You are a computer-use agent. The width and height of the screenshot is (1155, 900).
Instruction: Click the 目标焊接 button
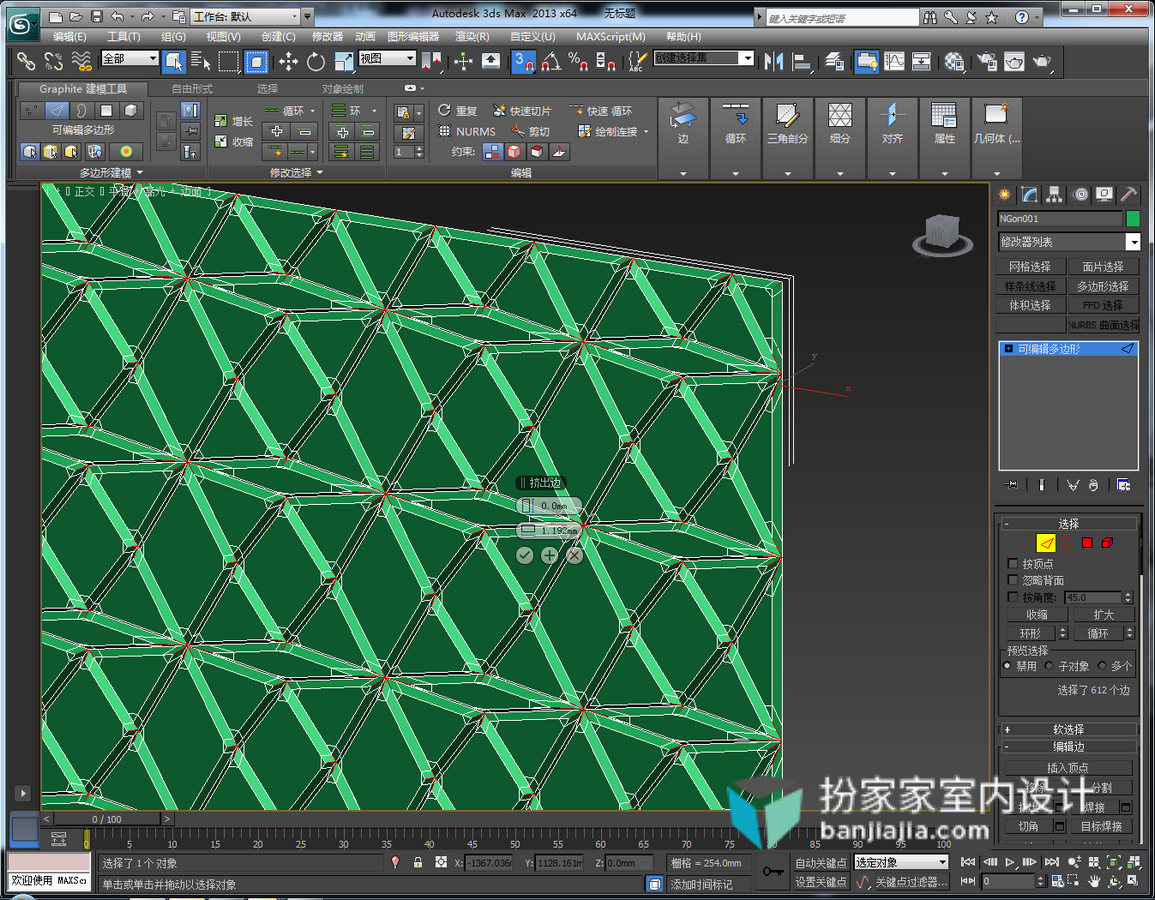(x=1100, y=826)
